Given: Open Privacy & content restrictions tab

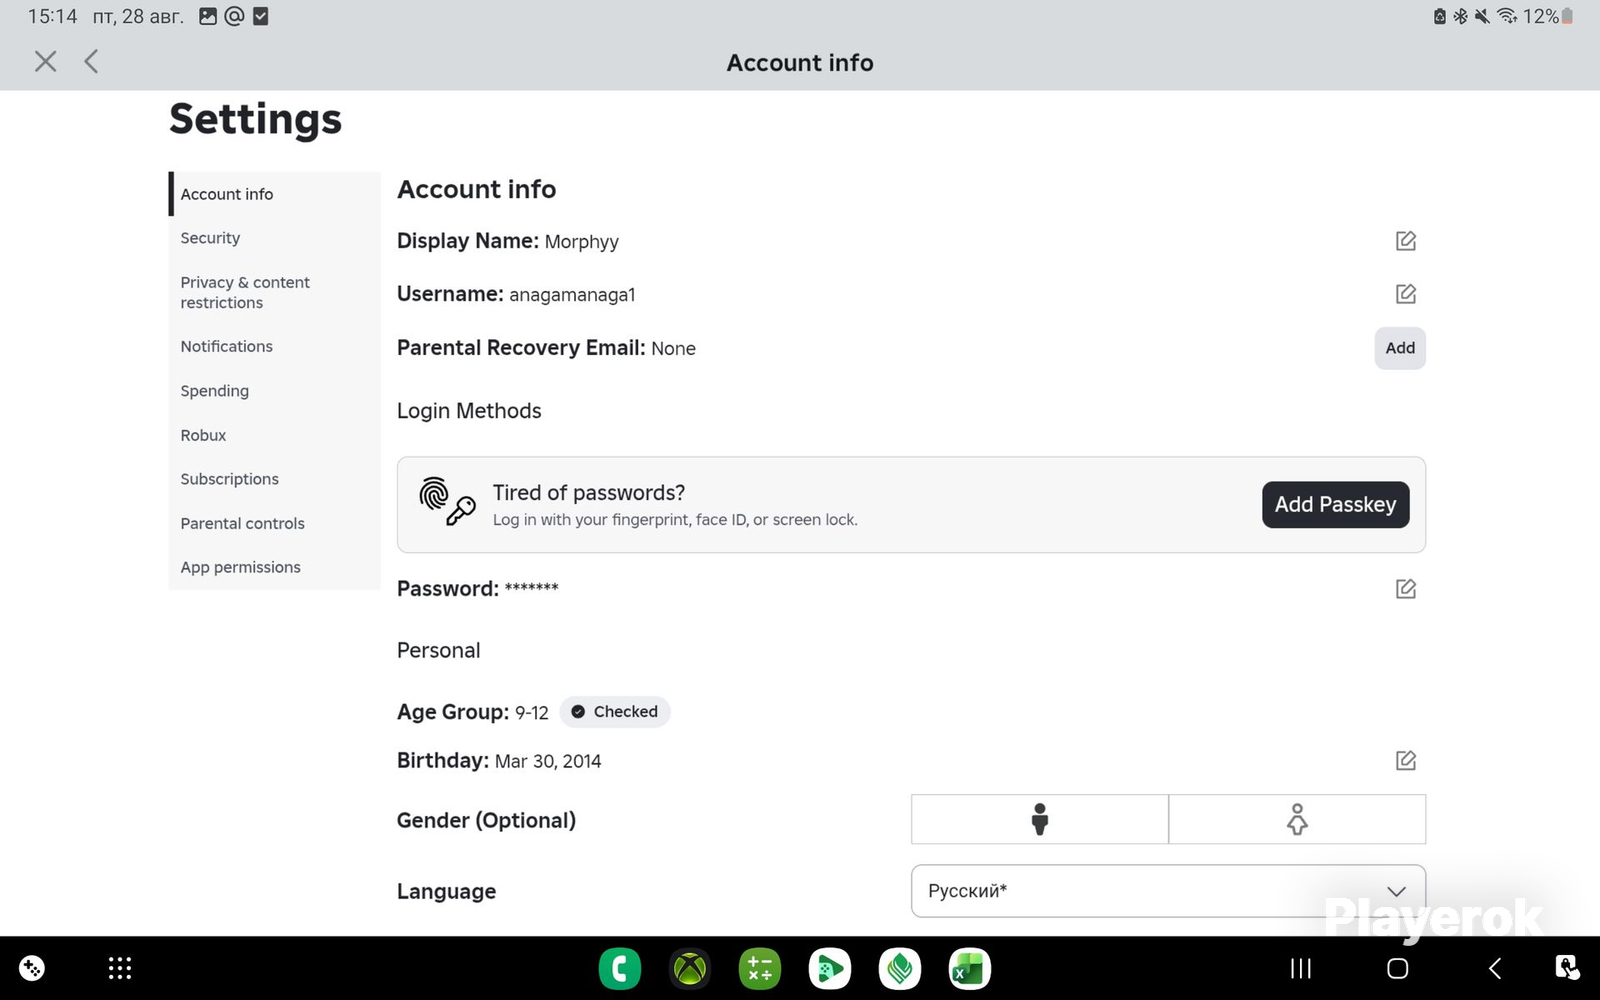Looking at the screenshot, I should (x=275, y=292).
